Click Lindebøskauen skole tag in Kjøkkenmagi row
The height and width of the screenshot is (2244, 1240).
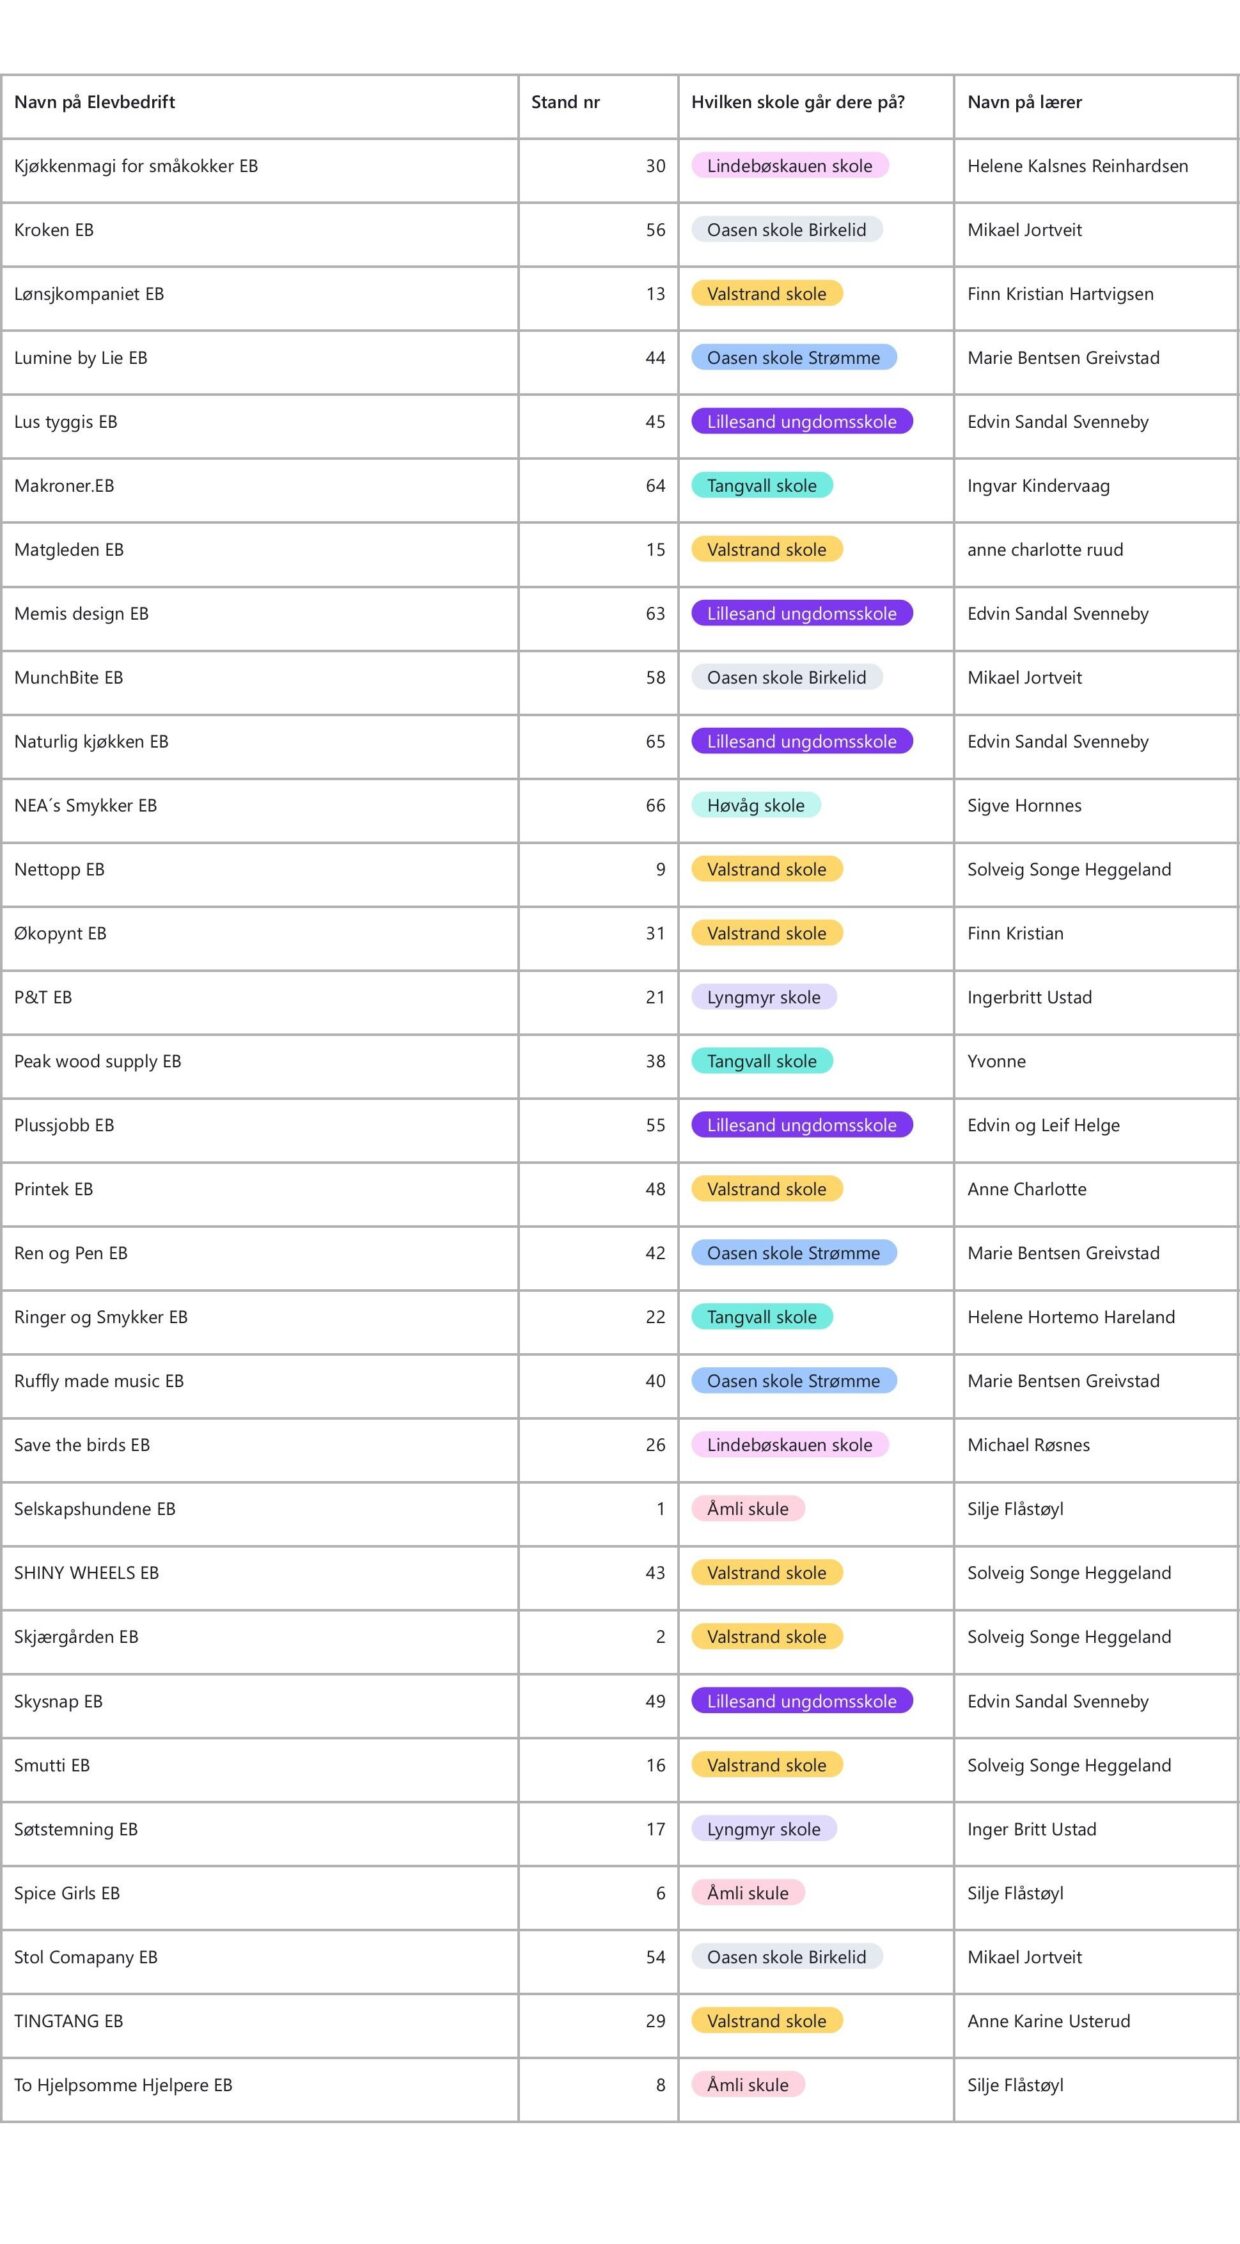[789, 166]
